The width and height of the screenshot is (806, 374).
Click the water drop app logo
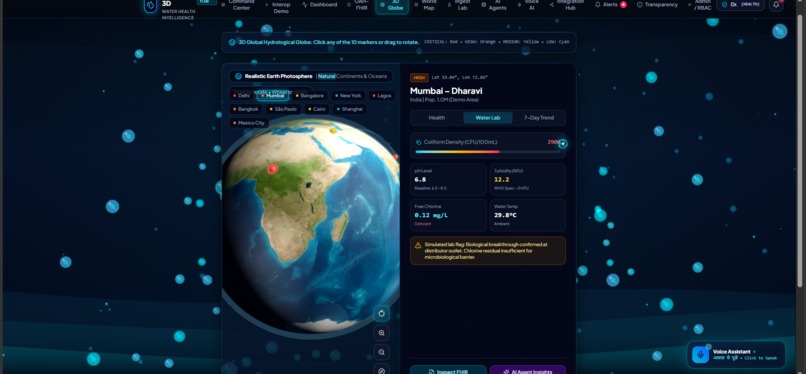click(150, 6)
